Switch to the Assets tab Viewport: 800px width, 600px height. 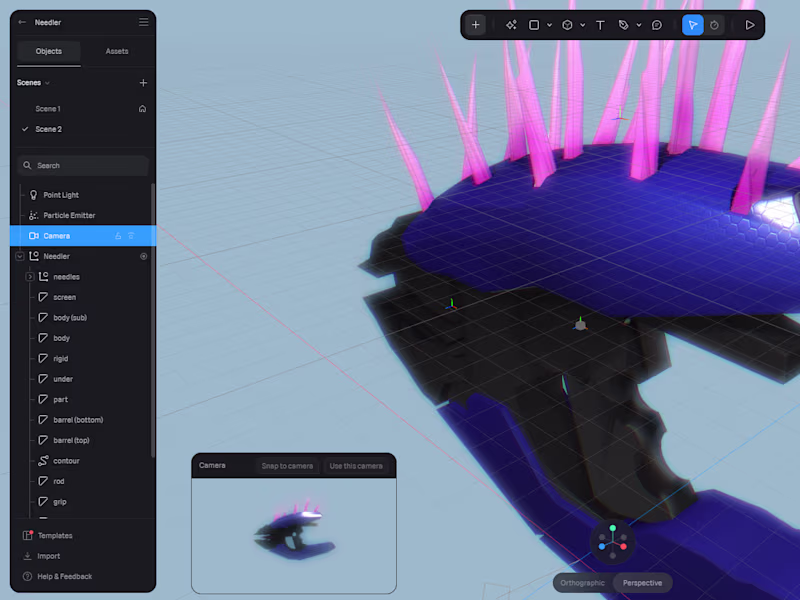(x=117, y=52)
